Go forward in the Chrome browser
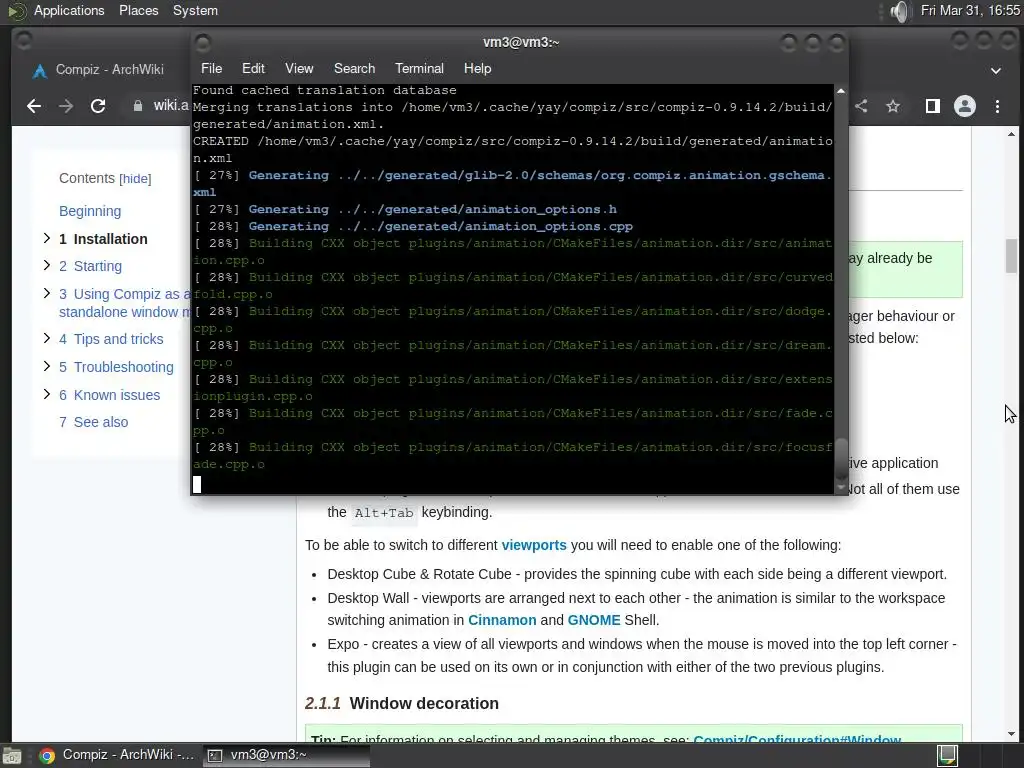The height and width of the screenshot is (768, 1024). coord(66,106)
